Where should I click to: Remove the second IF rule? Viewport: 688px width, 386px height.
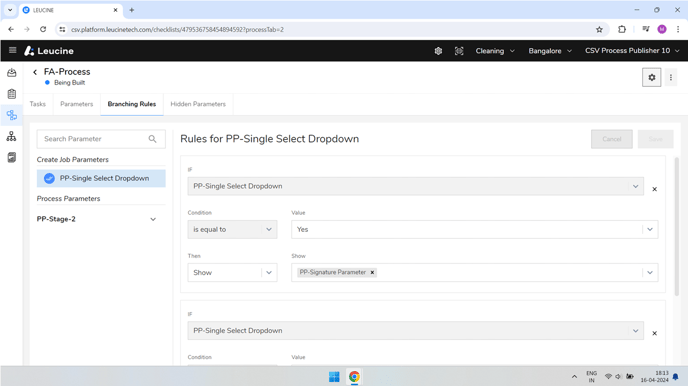[654, 333]
